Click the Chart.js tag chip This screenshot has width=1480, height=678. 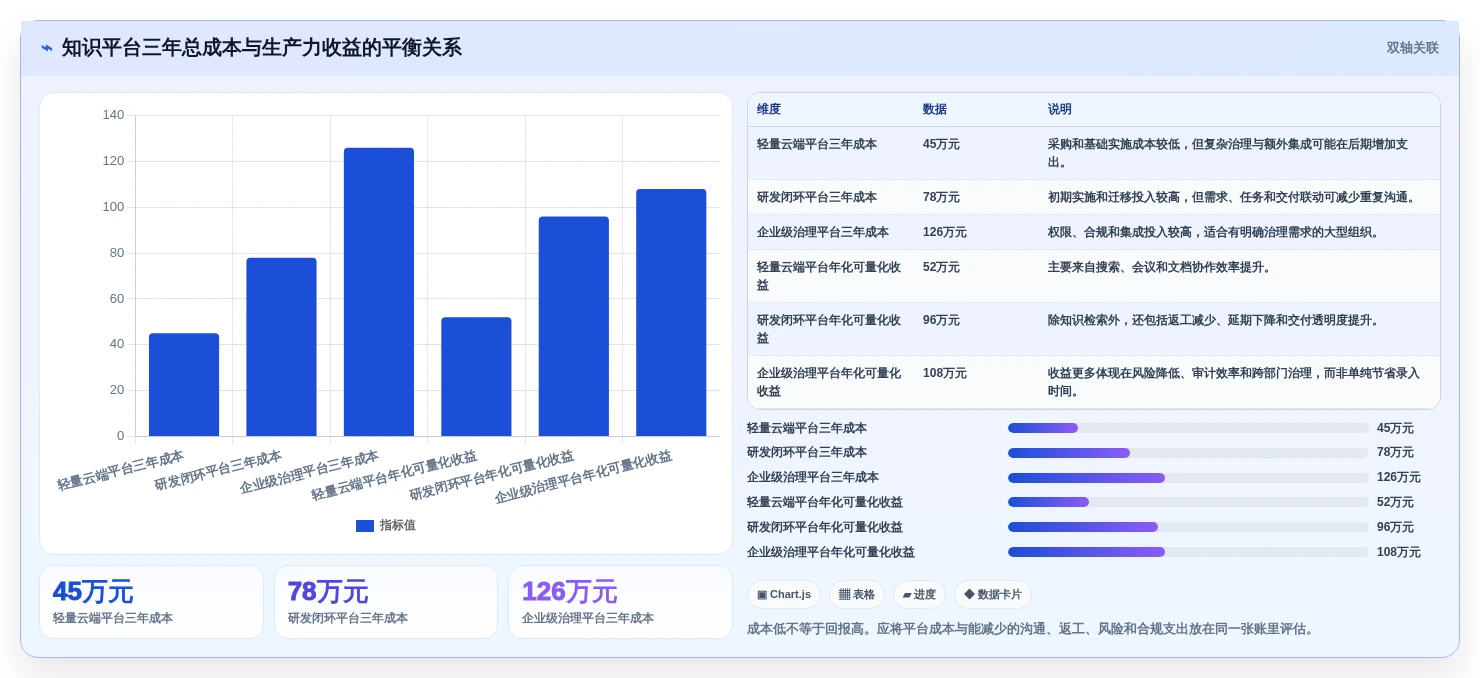784,594
